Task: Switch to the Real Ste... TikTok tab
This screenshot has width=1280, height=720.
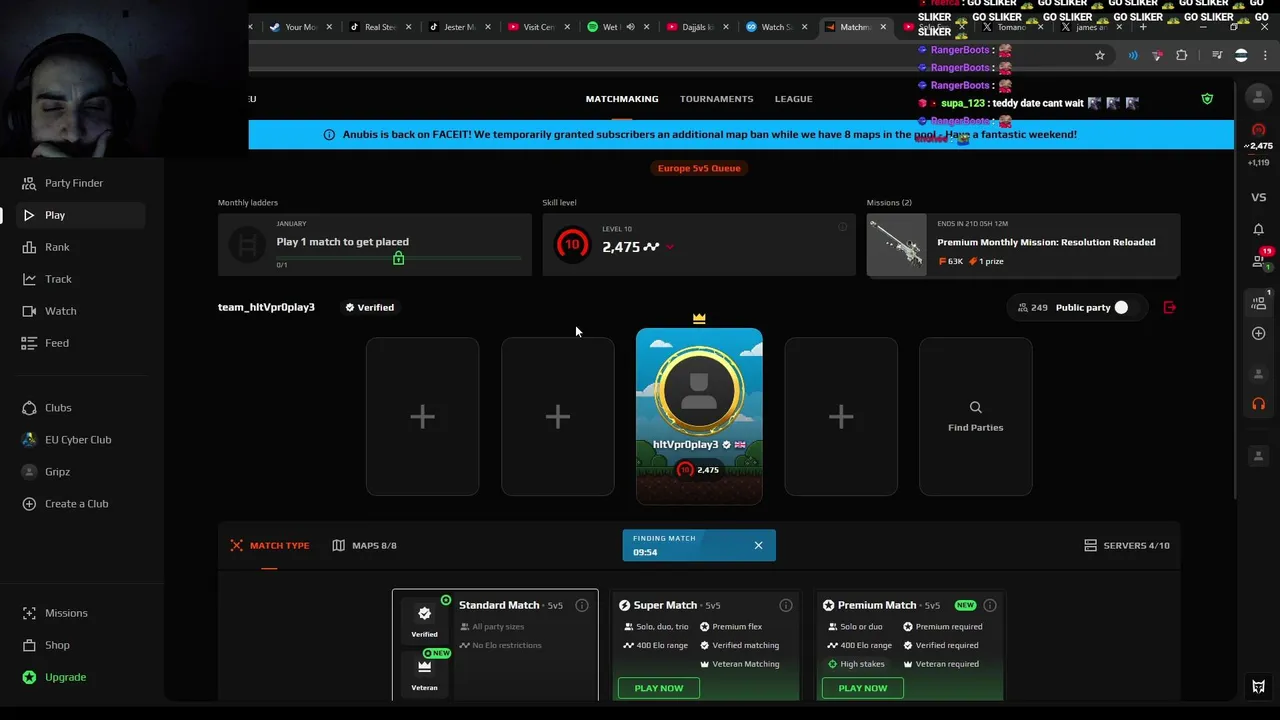Action: (x=380, y=27)
